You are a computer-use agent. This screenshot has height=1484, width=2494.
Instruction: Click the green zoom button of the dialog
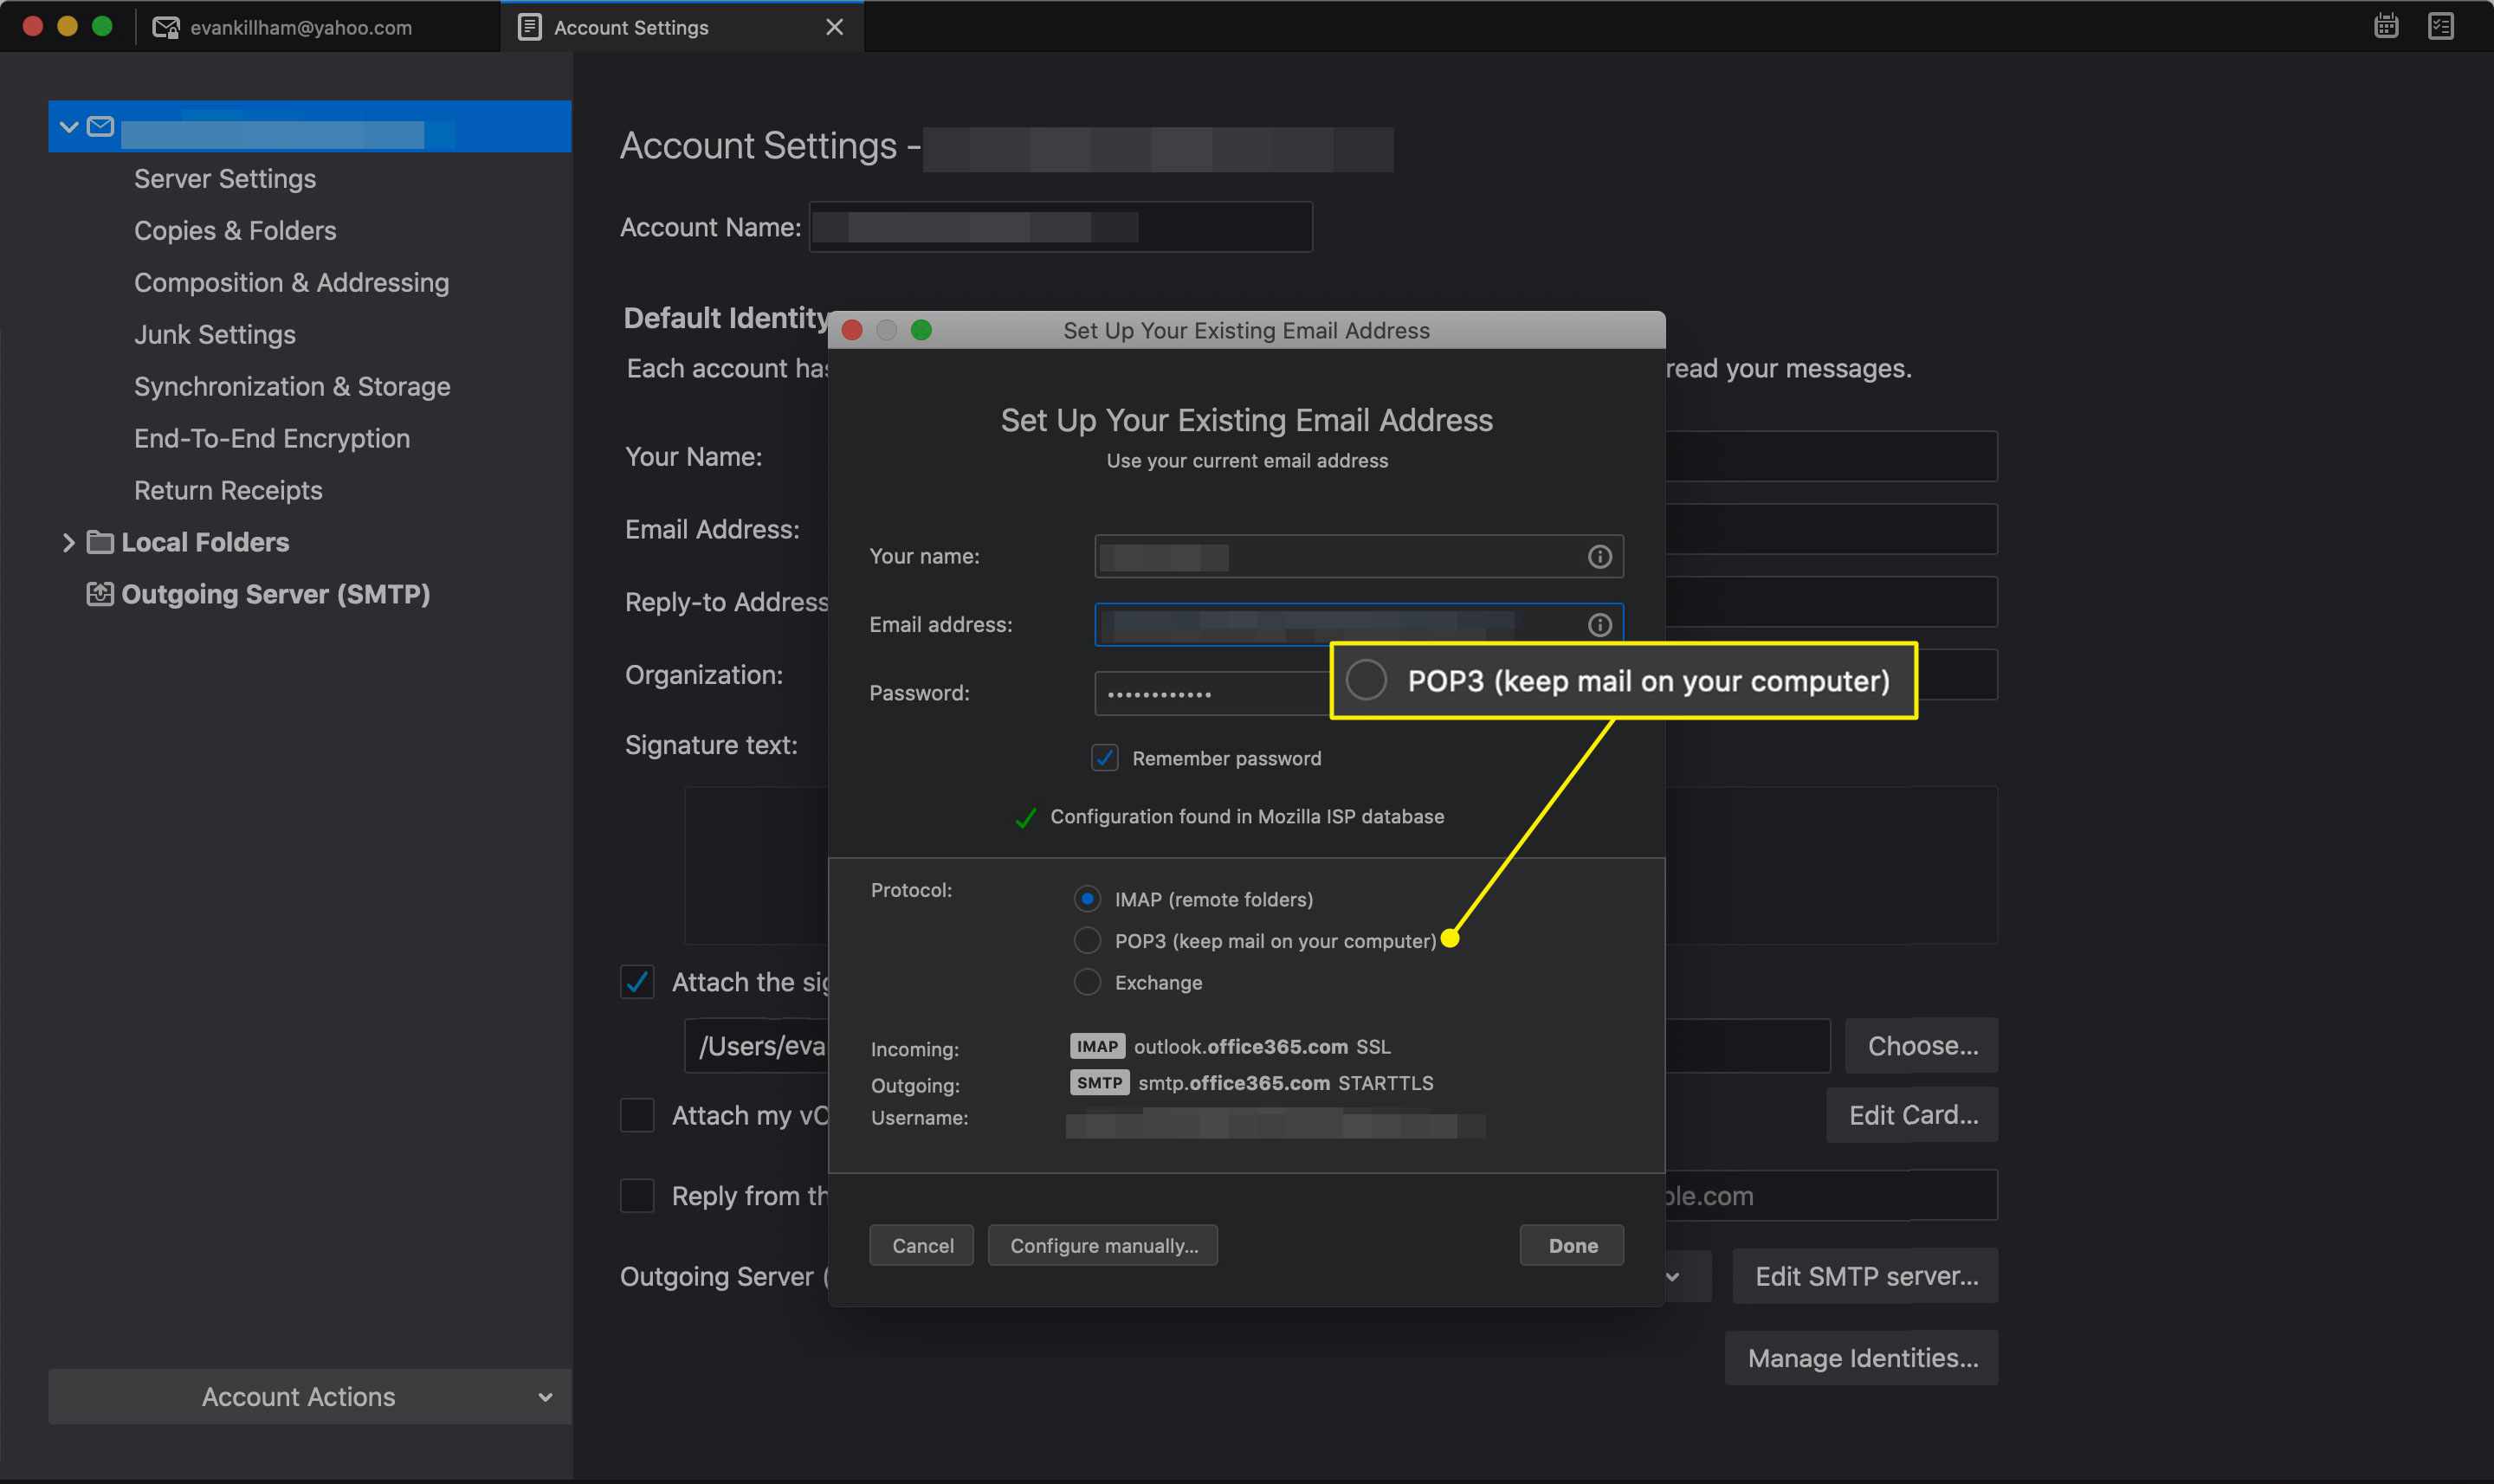[921, 330]
